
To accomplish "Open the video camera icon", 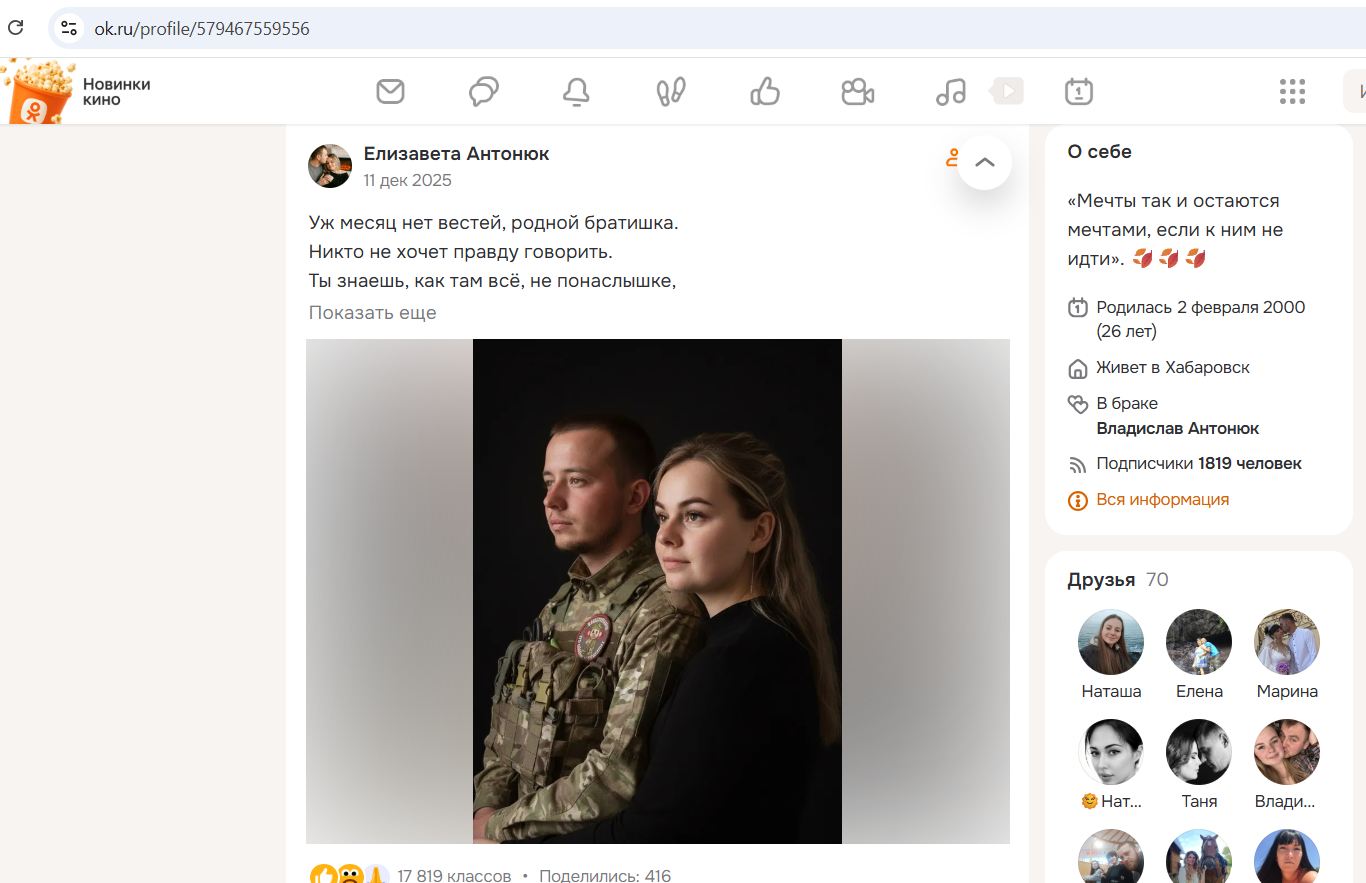I will click(857, 92).
